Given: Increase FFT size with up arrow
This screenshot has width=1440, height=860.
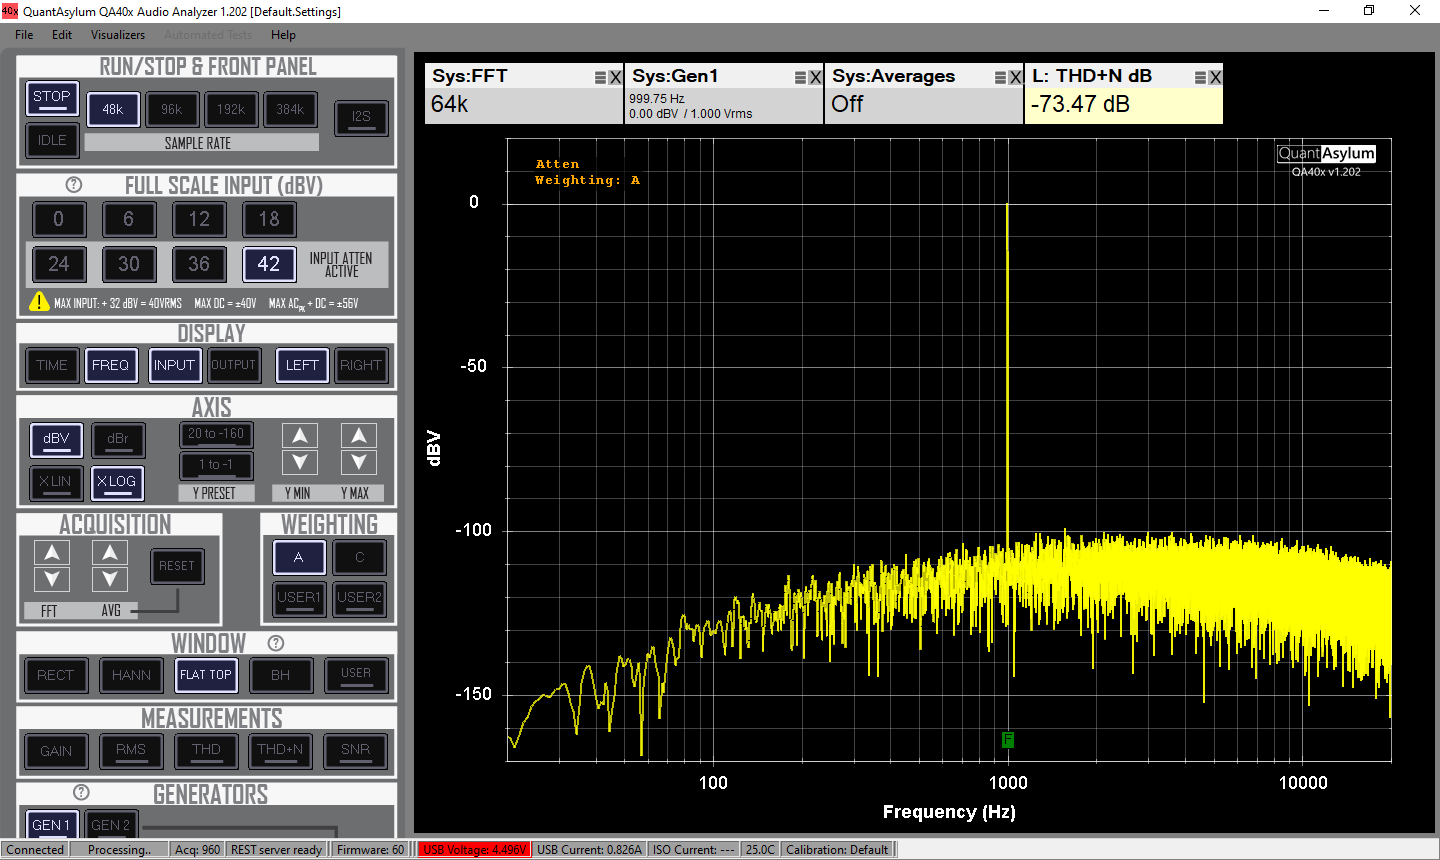Looking at the screenshot, I should [x=52, y=553].
